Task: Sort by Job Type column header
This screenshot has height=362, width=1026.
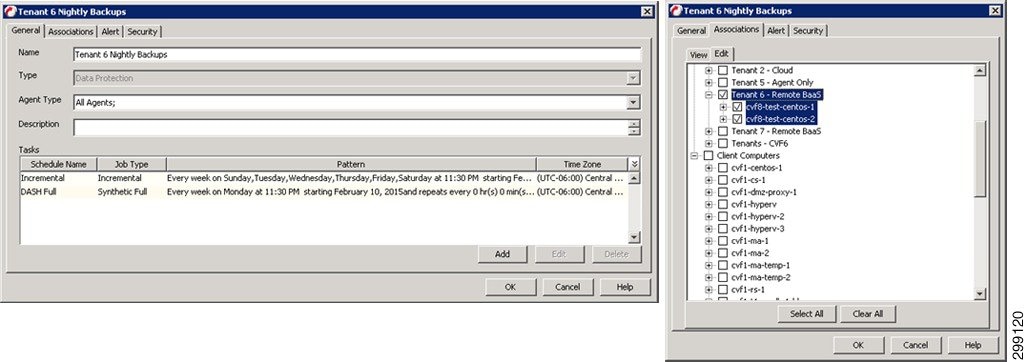Action: point(132,164)
